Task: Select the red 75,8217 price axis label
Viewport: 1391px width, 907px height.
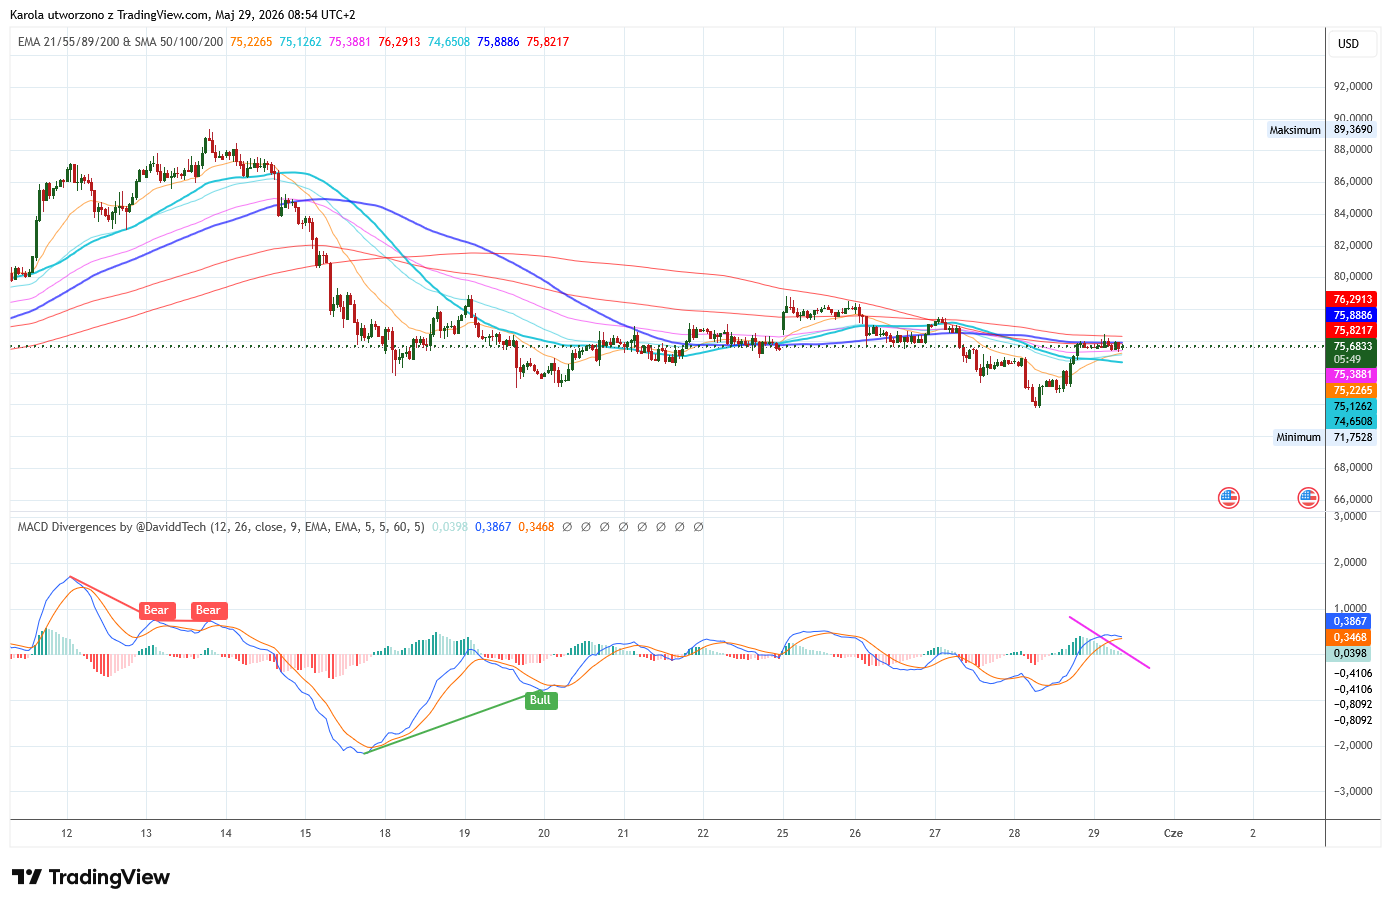Action: 1353,330
